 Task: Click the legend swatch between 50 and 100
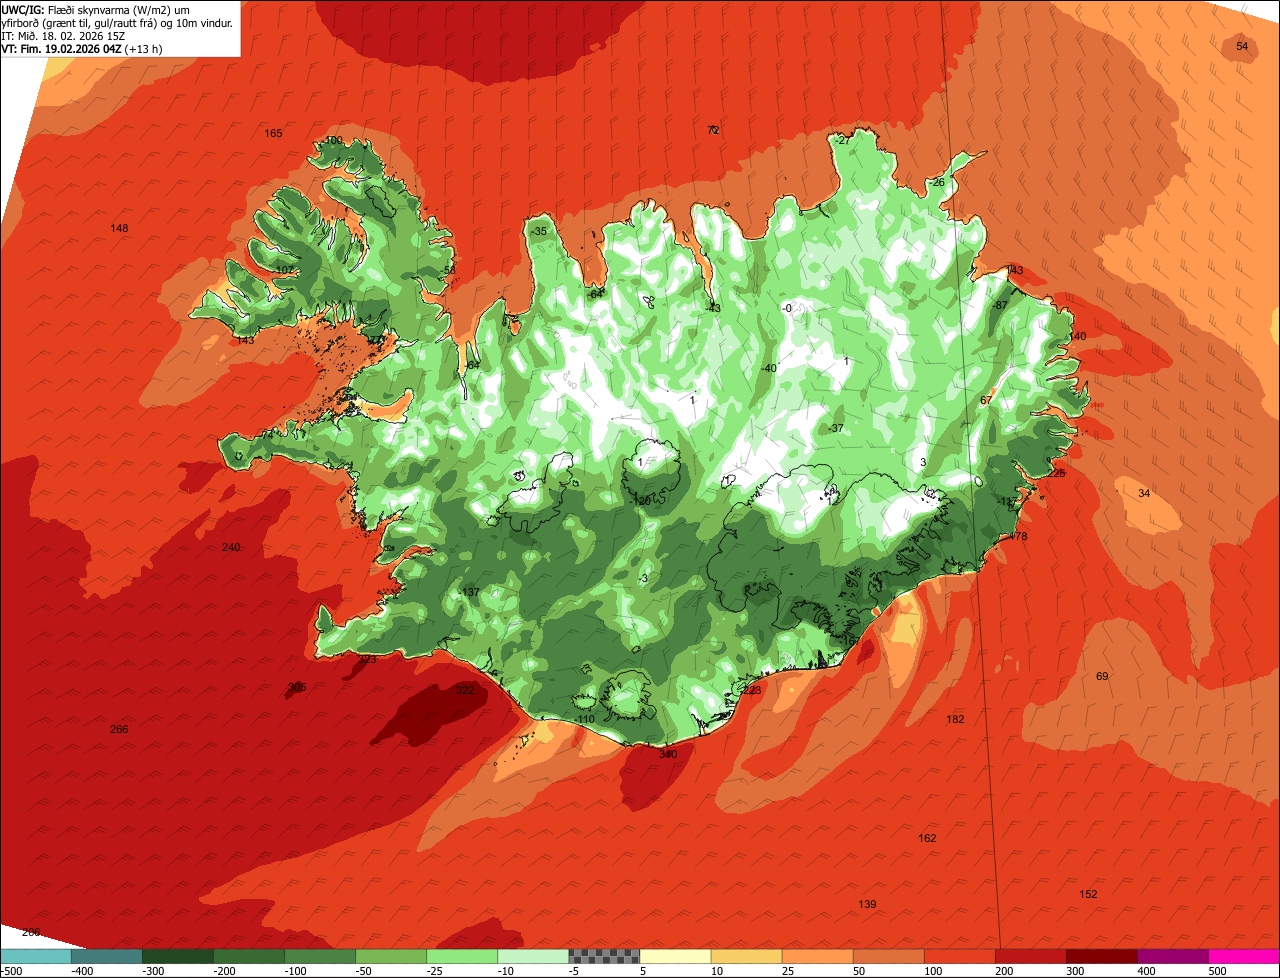[889, 956]
